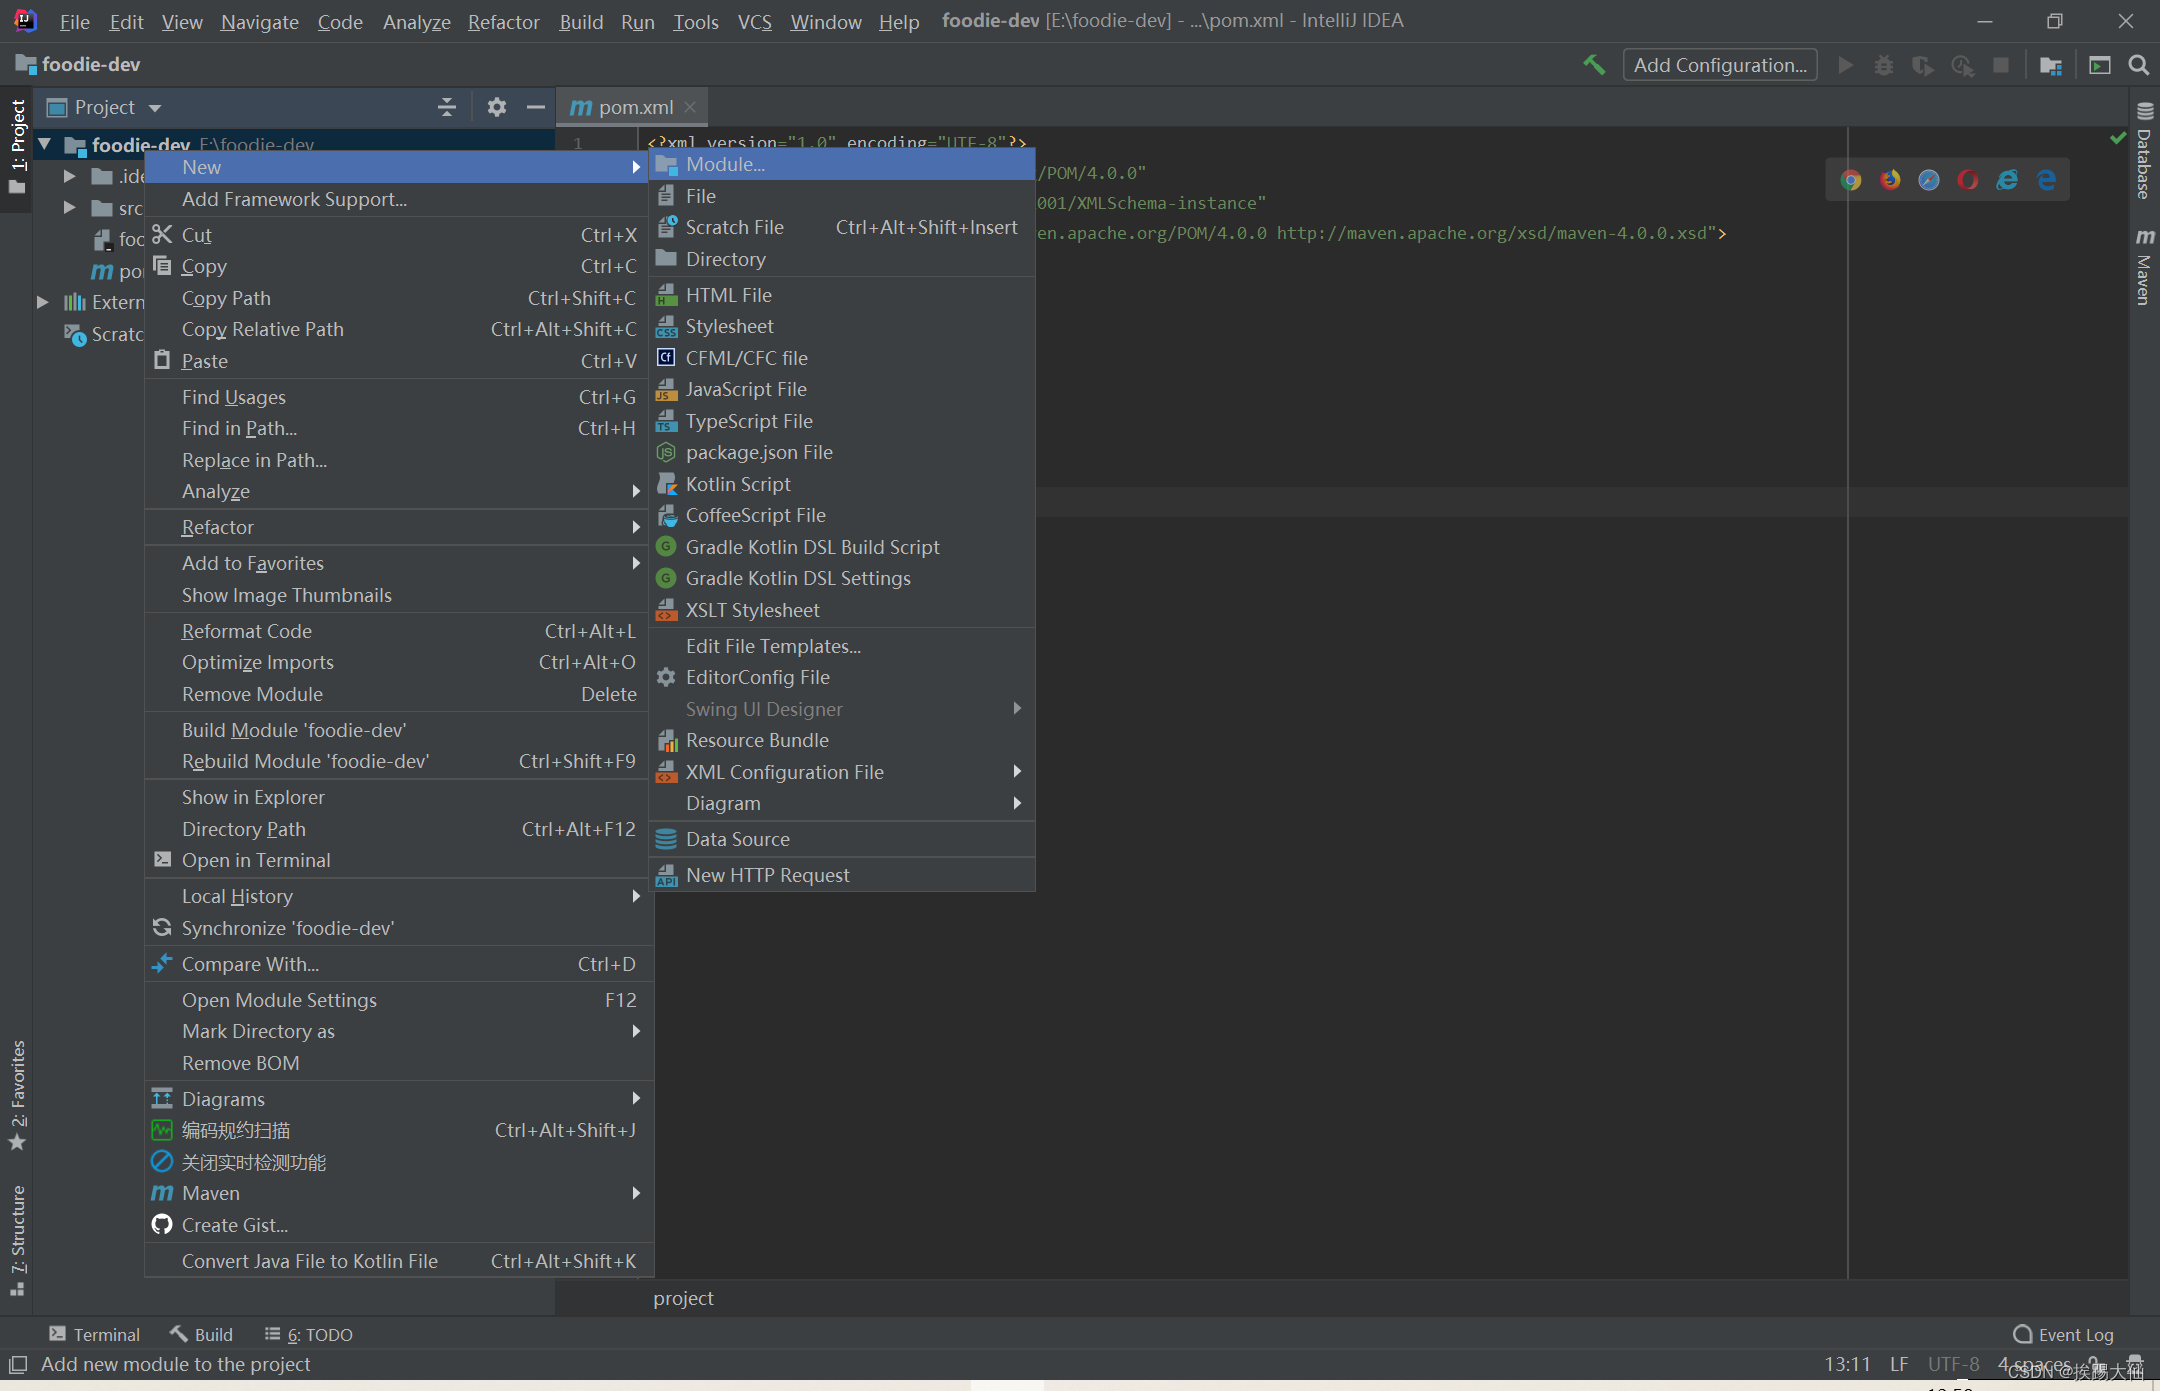Screen dimensions: 2160x1391
Task: Toggle the Favorites tool window tab
Action: 17,1095
